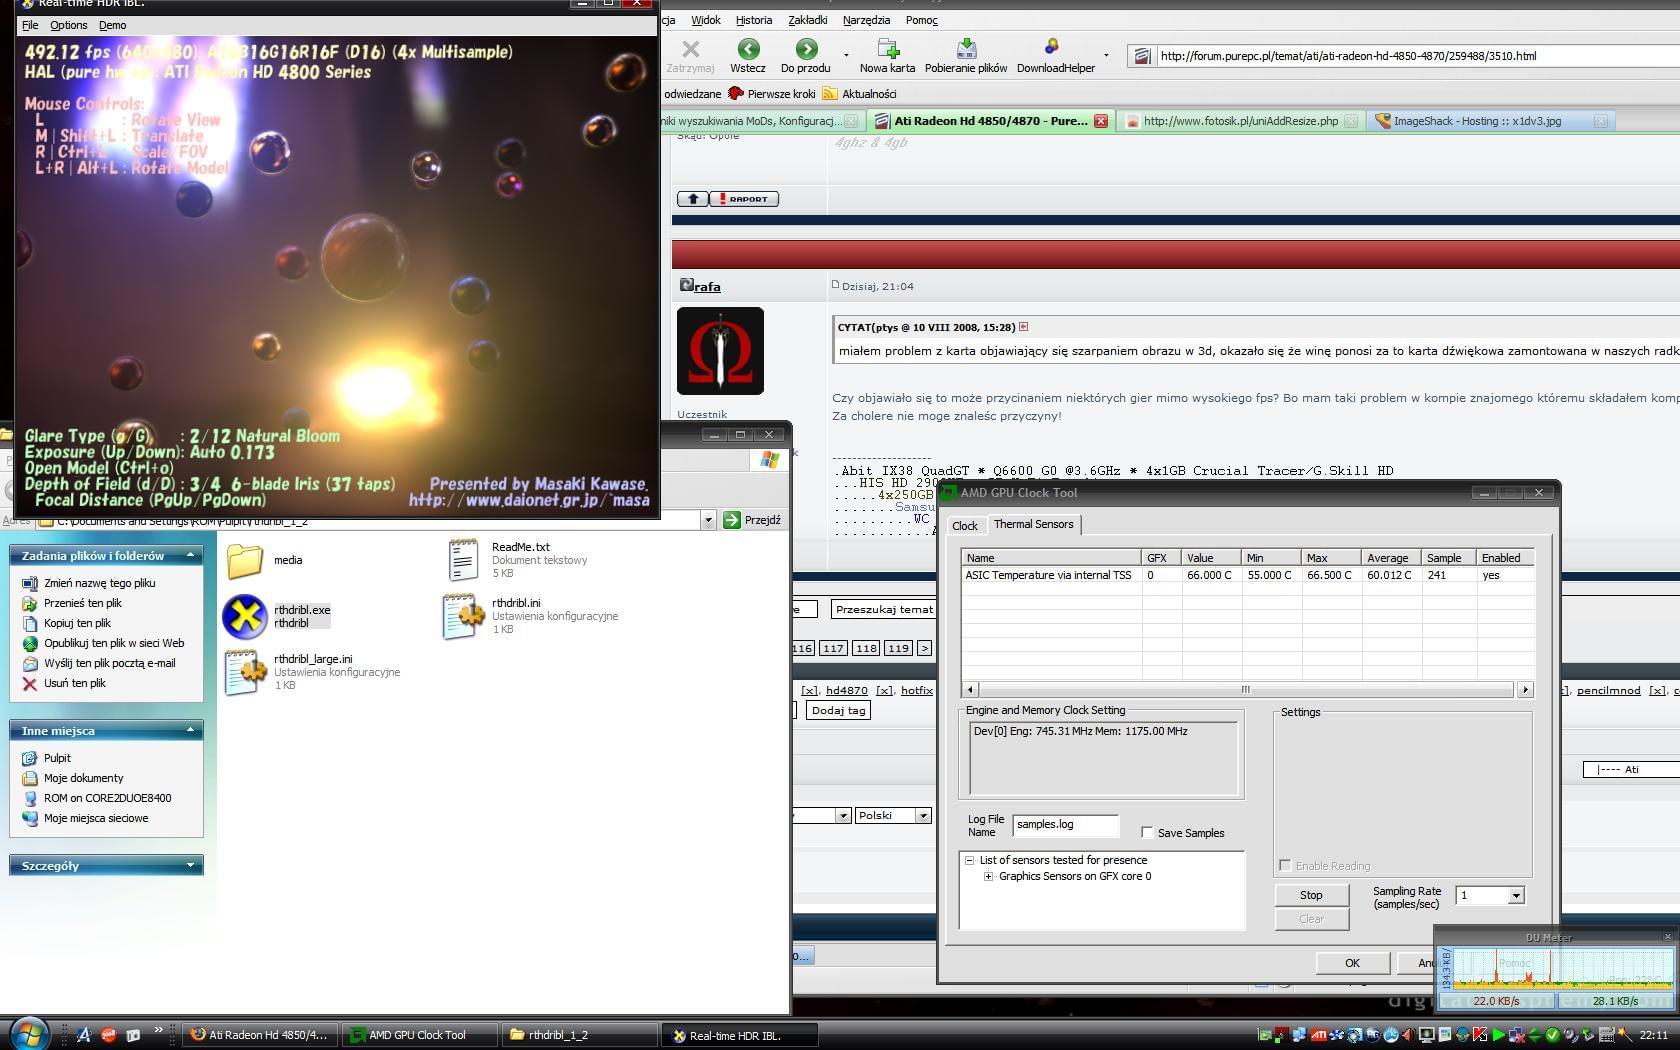
Task: Click Usuń ten plik delete task
Action: click(x=64, y=683)
